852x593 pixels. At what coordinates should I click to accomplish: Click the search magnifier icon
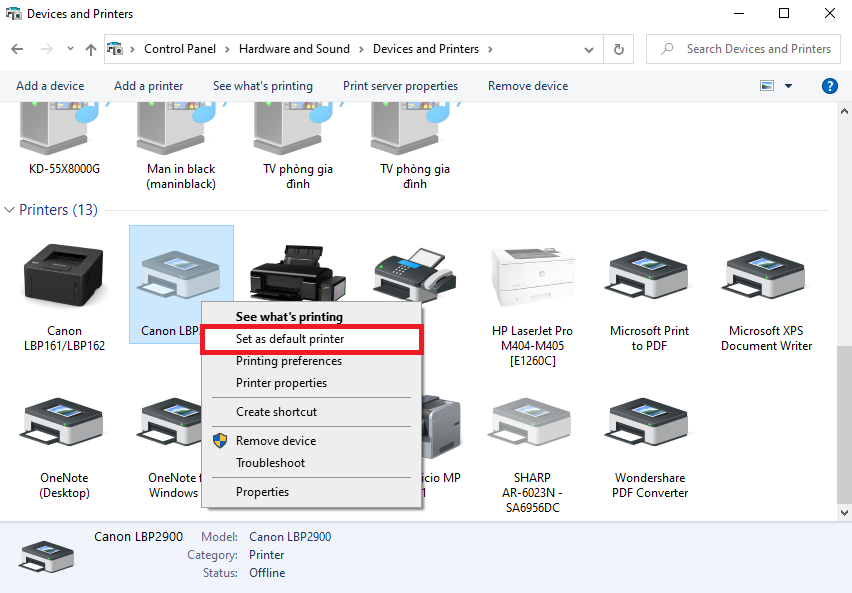point(667,49)
